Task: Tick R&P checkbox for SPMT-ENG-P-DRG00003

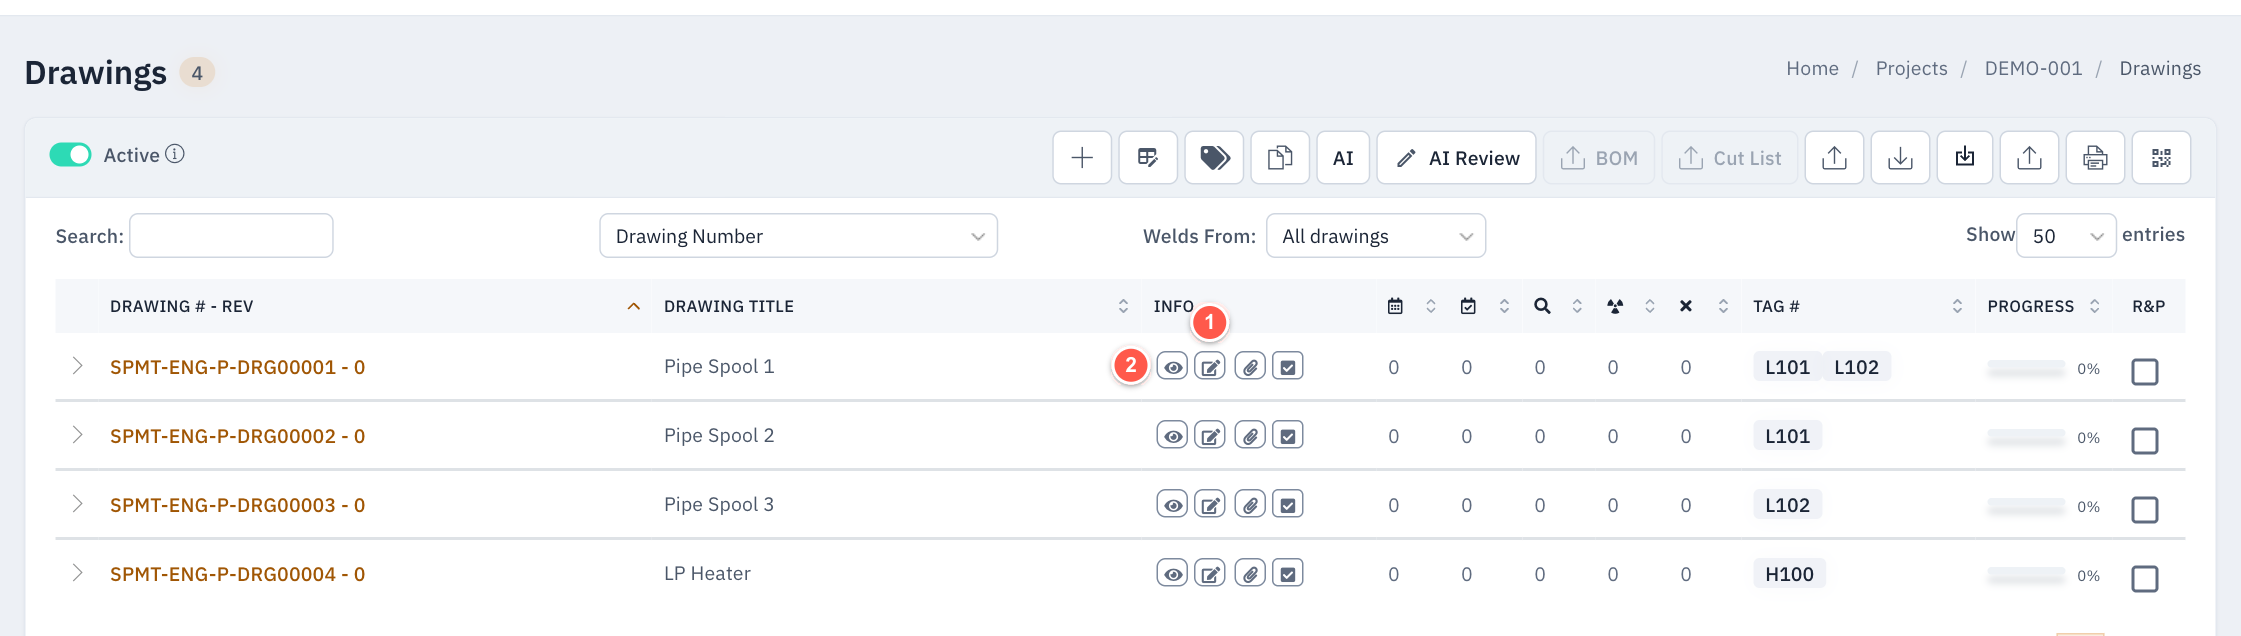Action: 2145,510
